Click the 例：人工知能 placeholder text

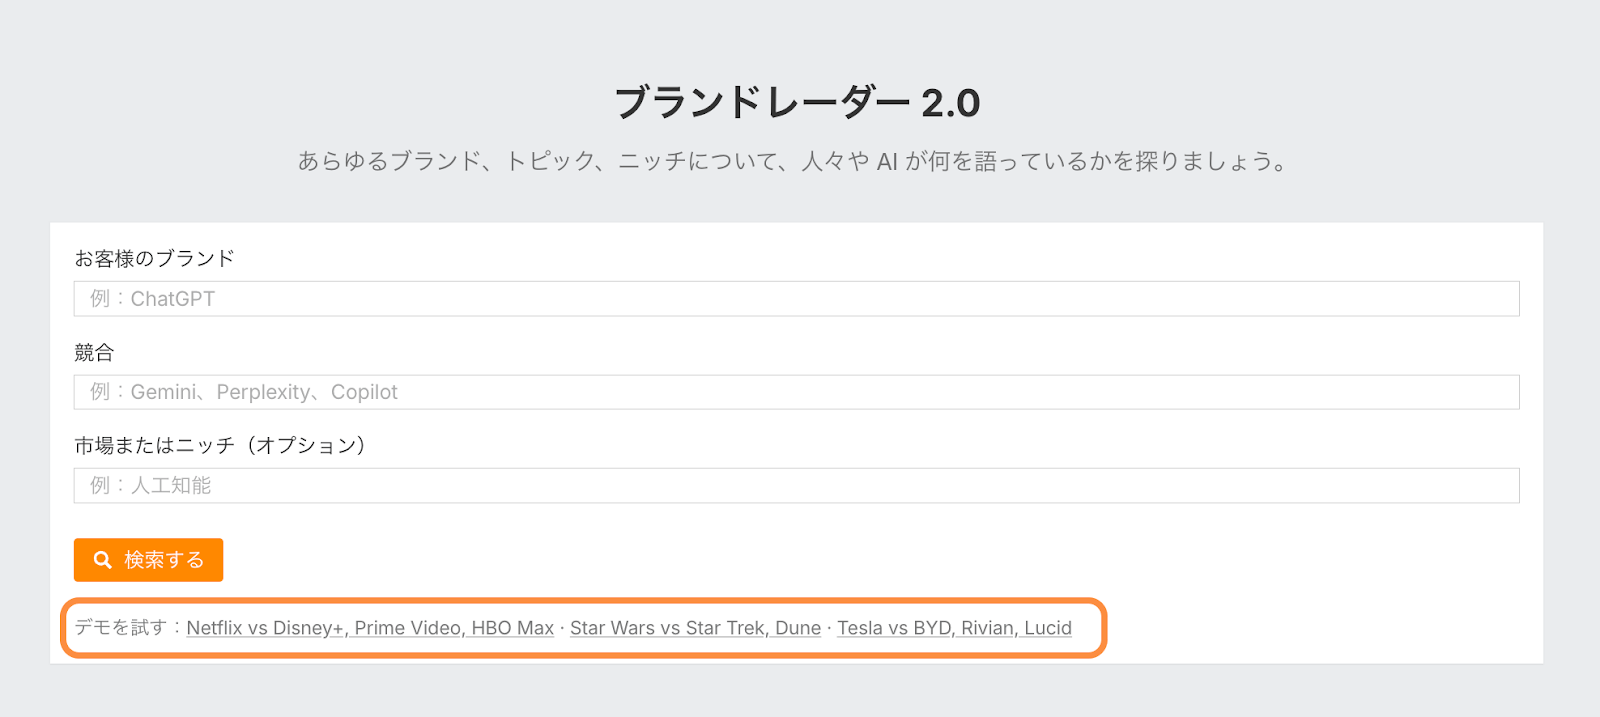tap(151, 486)
